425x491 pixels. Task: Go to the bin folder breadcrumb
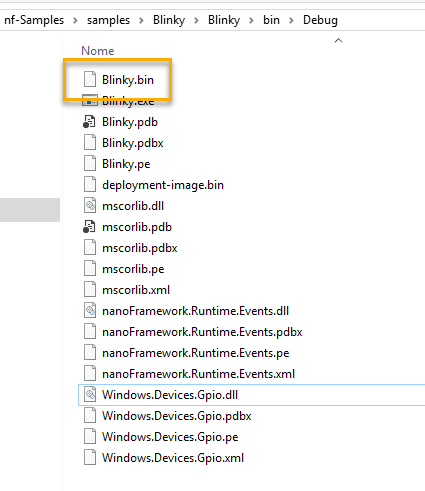point(271,20)
